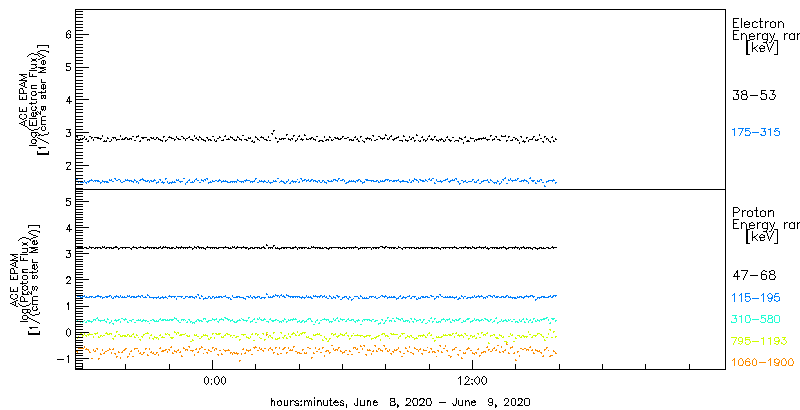Click the electron y-axis tick 4

[x=69, y=99]
